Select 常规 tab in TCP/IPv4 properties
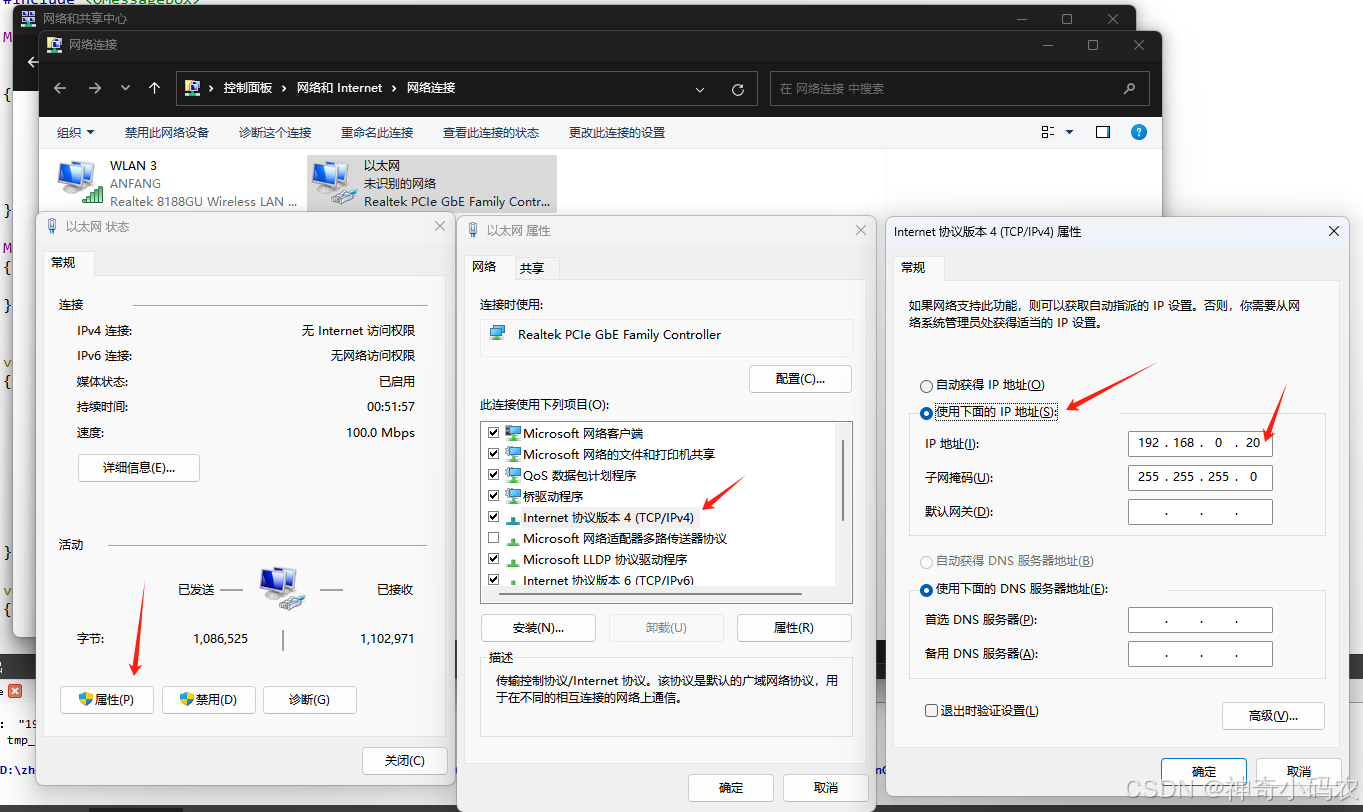The image size is (1363, 812). [x=913, y=267]
